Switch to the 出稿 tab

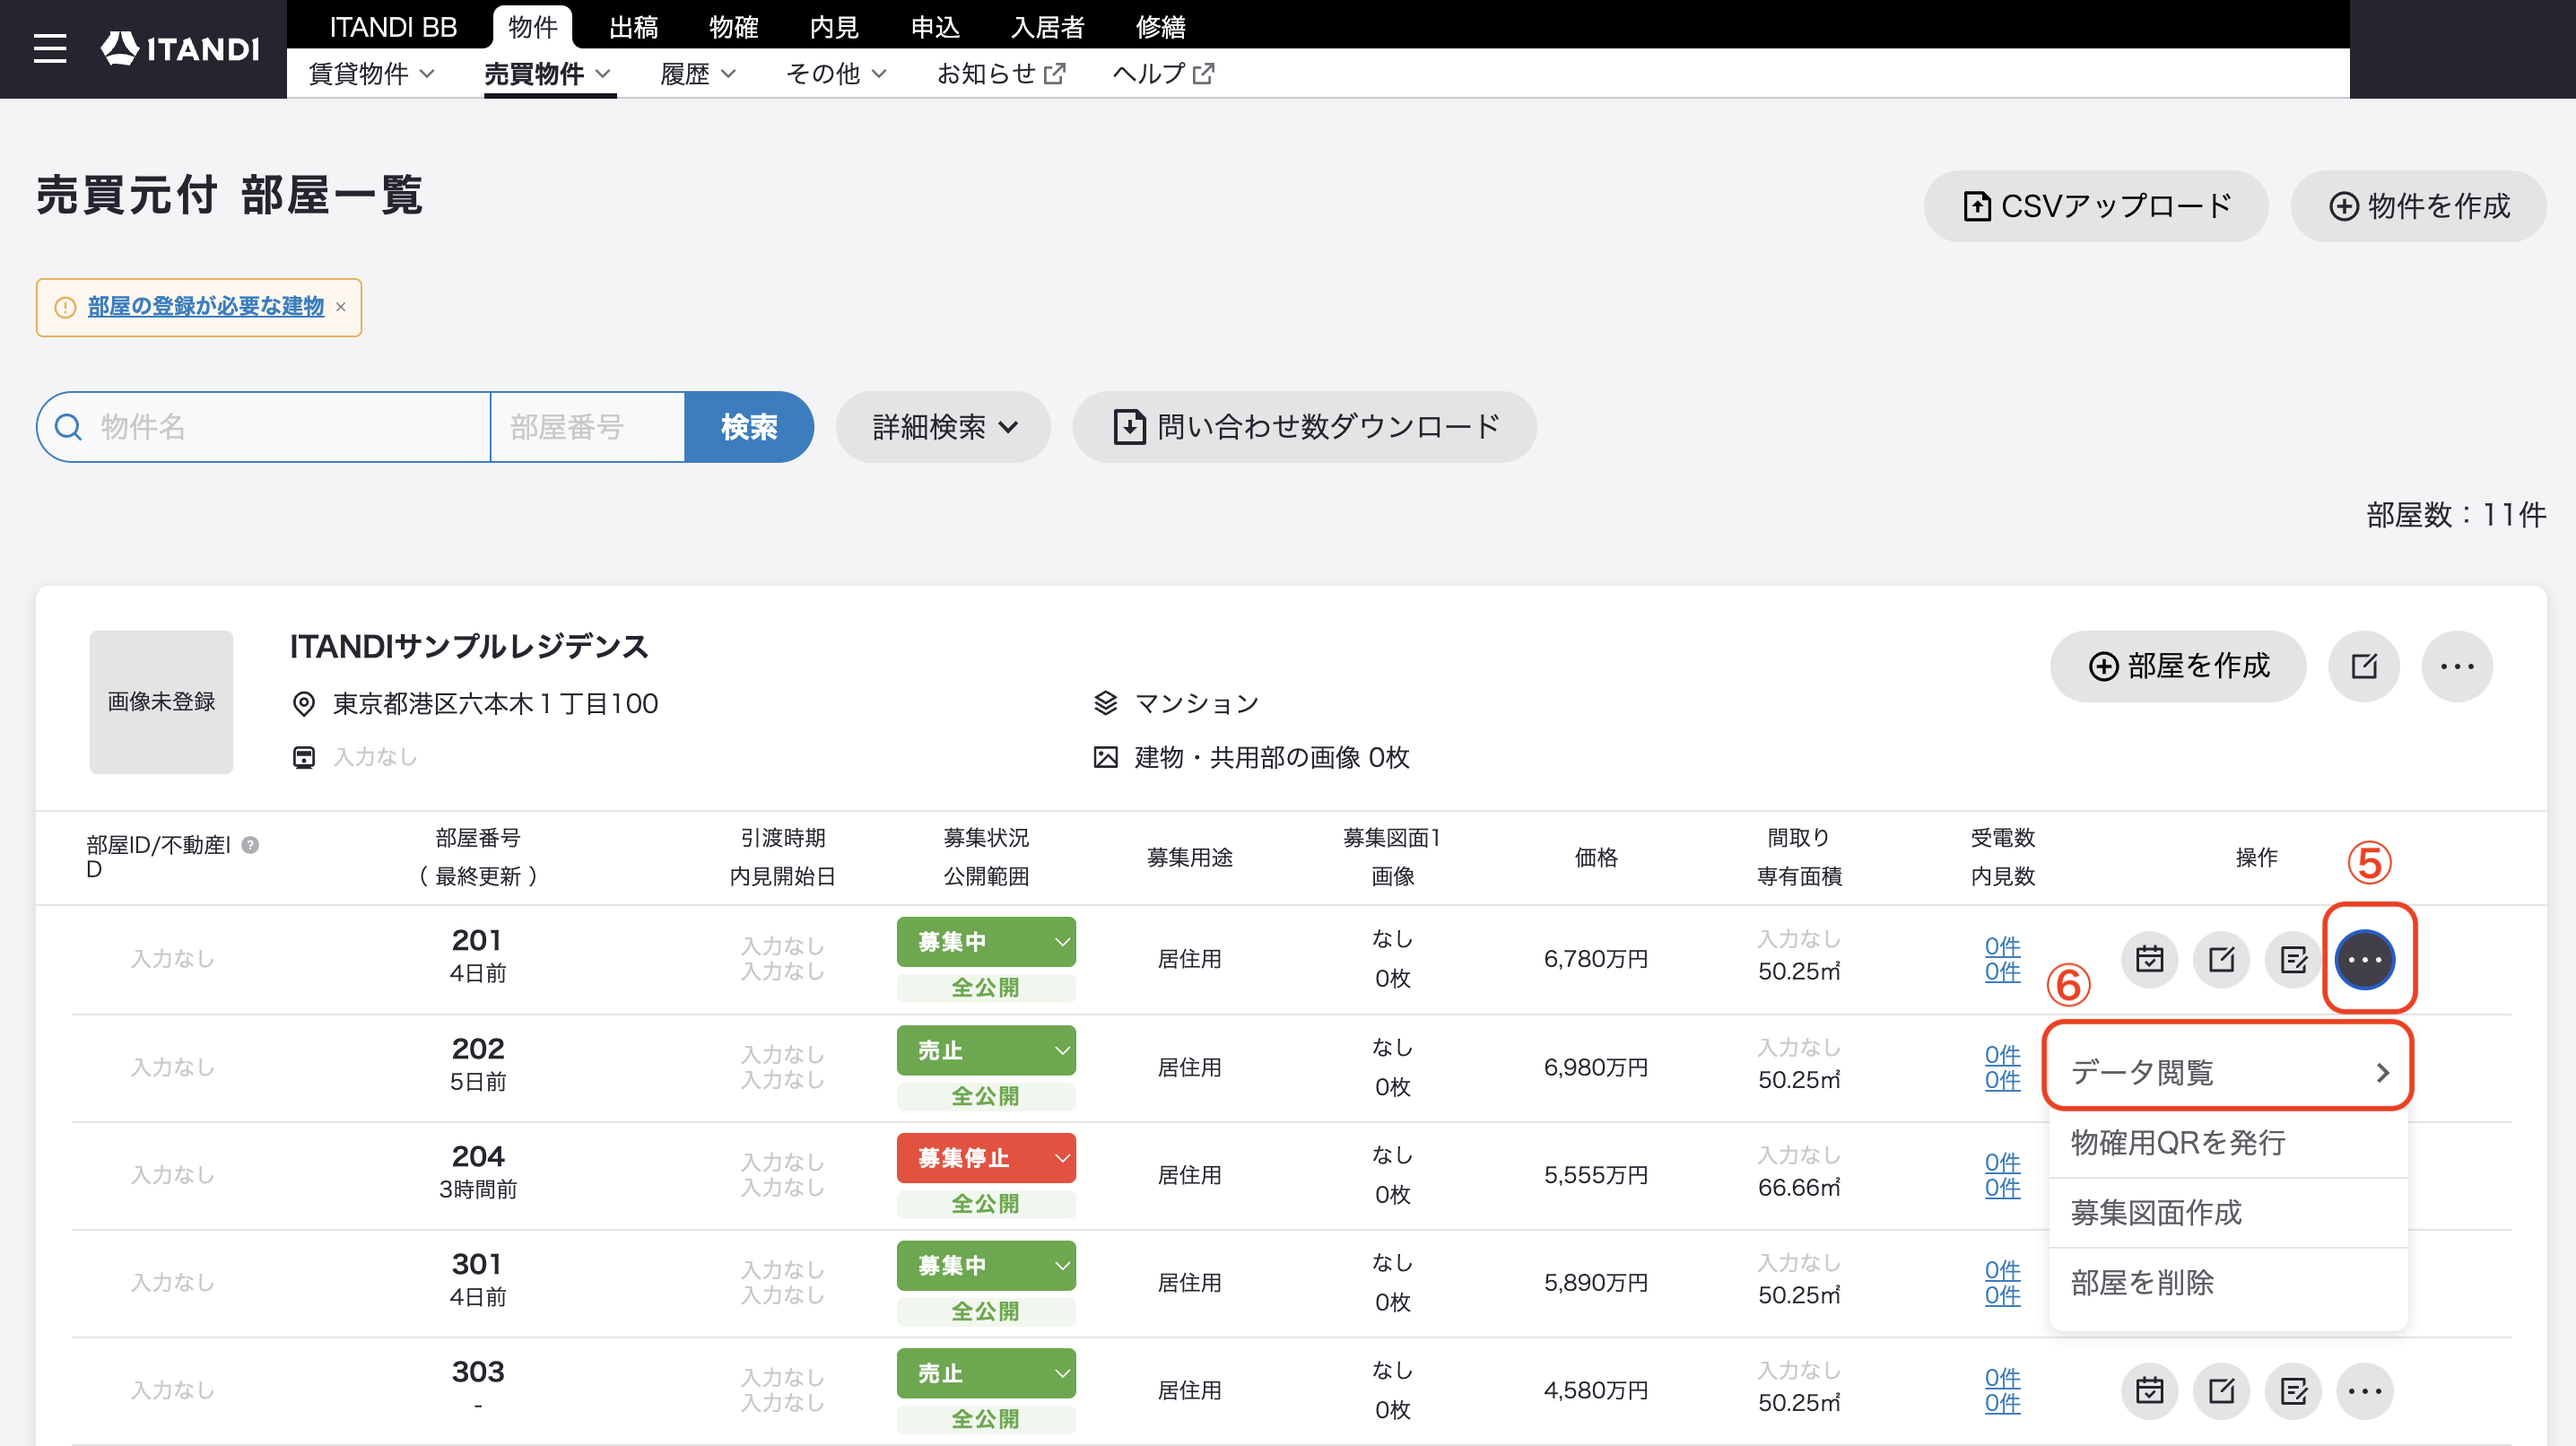pyautogui.click(x=633, y=27)
